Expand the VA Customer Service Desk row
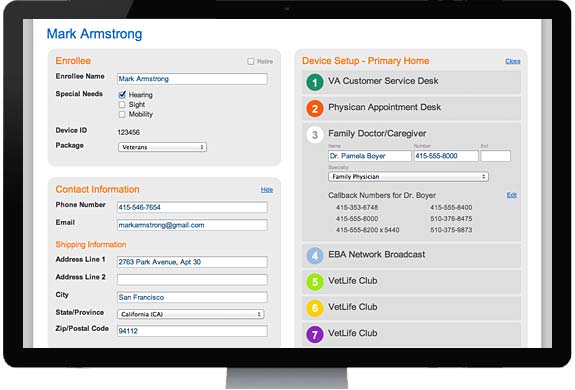 point(411,82)
